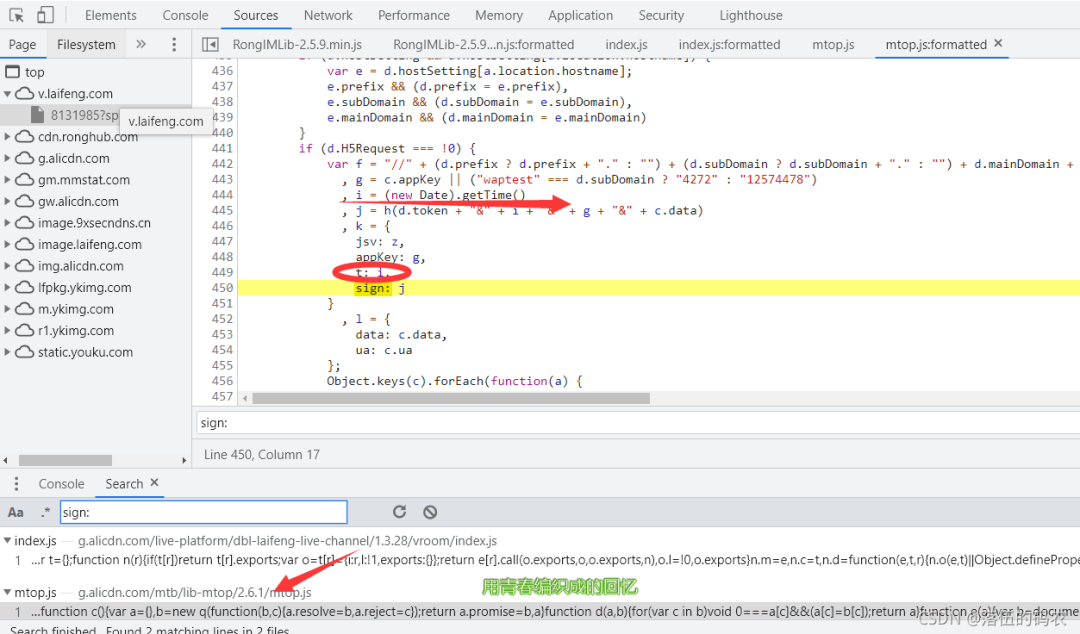Show more navigator tabs chevron

pos(141,44)
